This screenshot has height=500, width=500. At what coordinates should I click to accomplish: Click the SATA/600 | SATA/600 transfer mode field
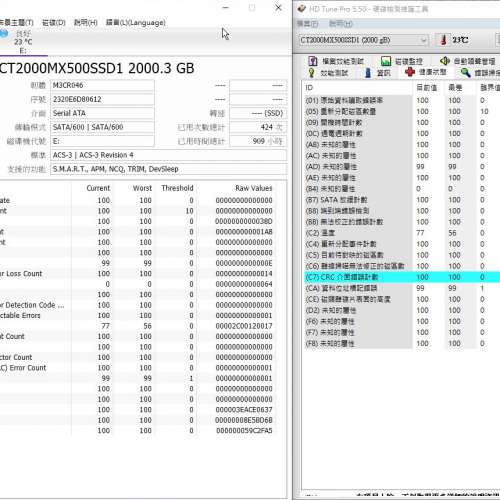point(102,127)
